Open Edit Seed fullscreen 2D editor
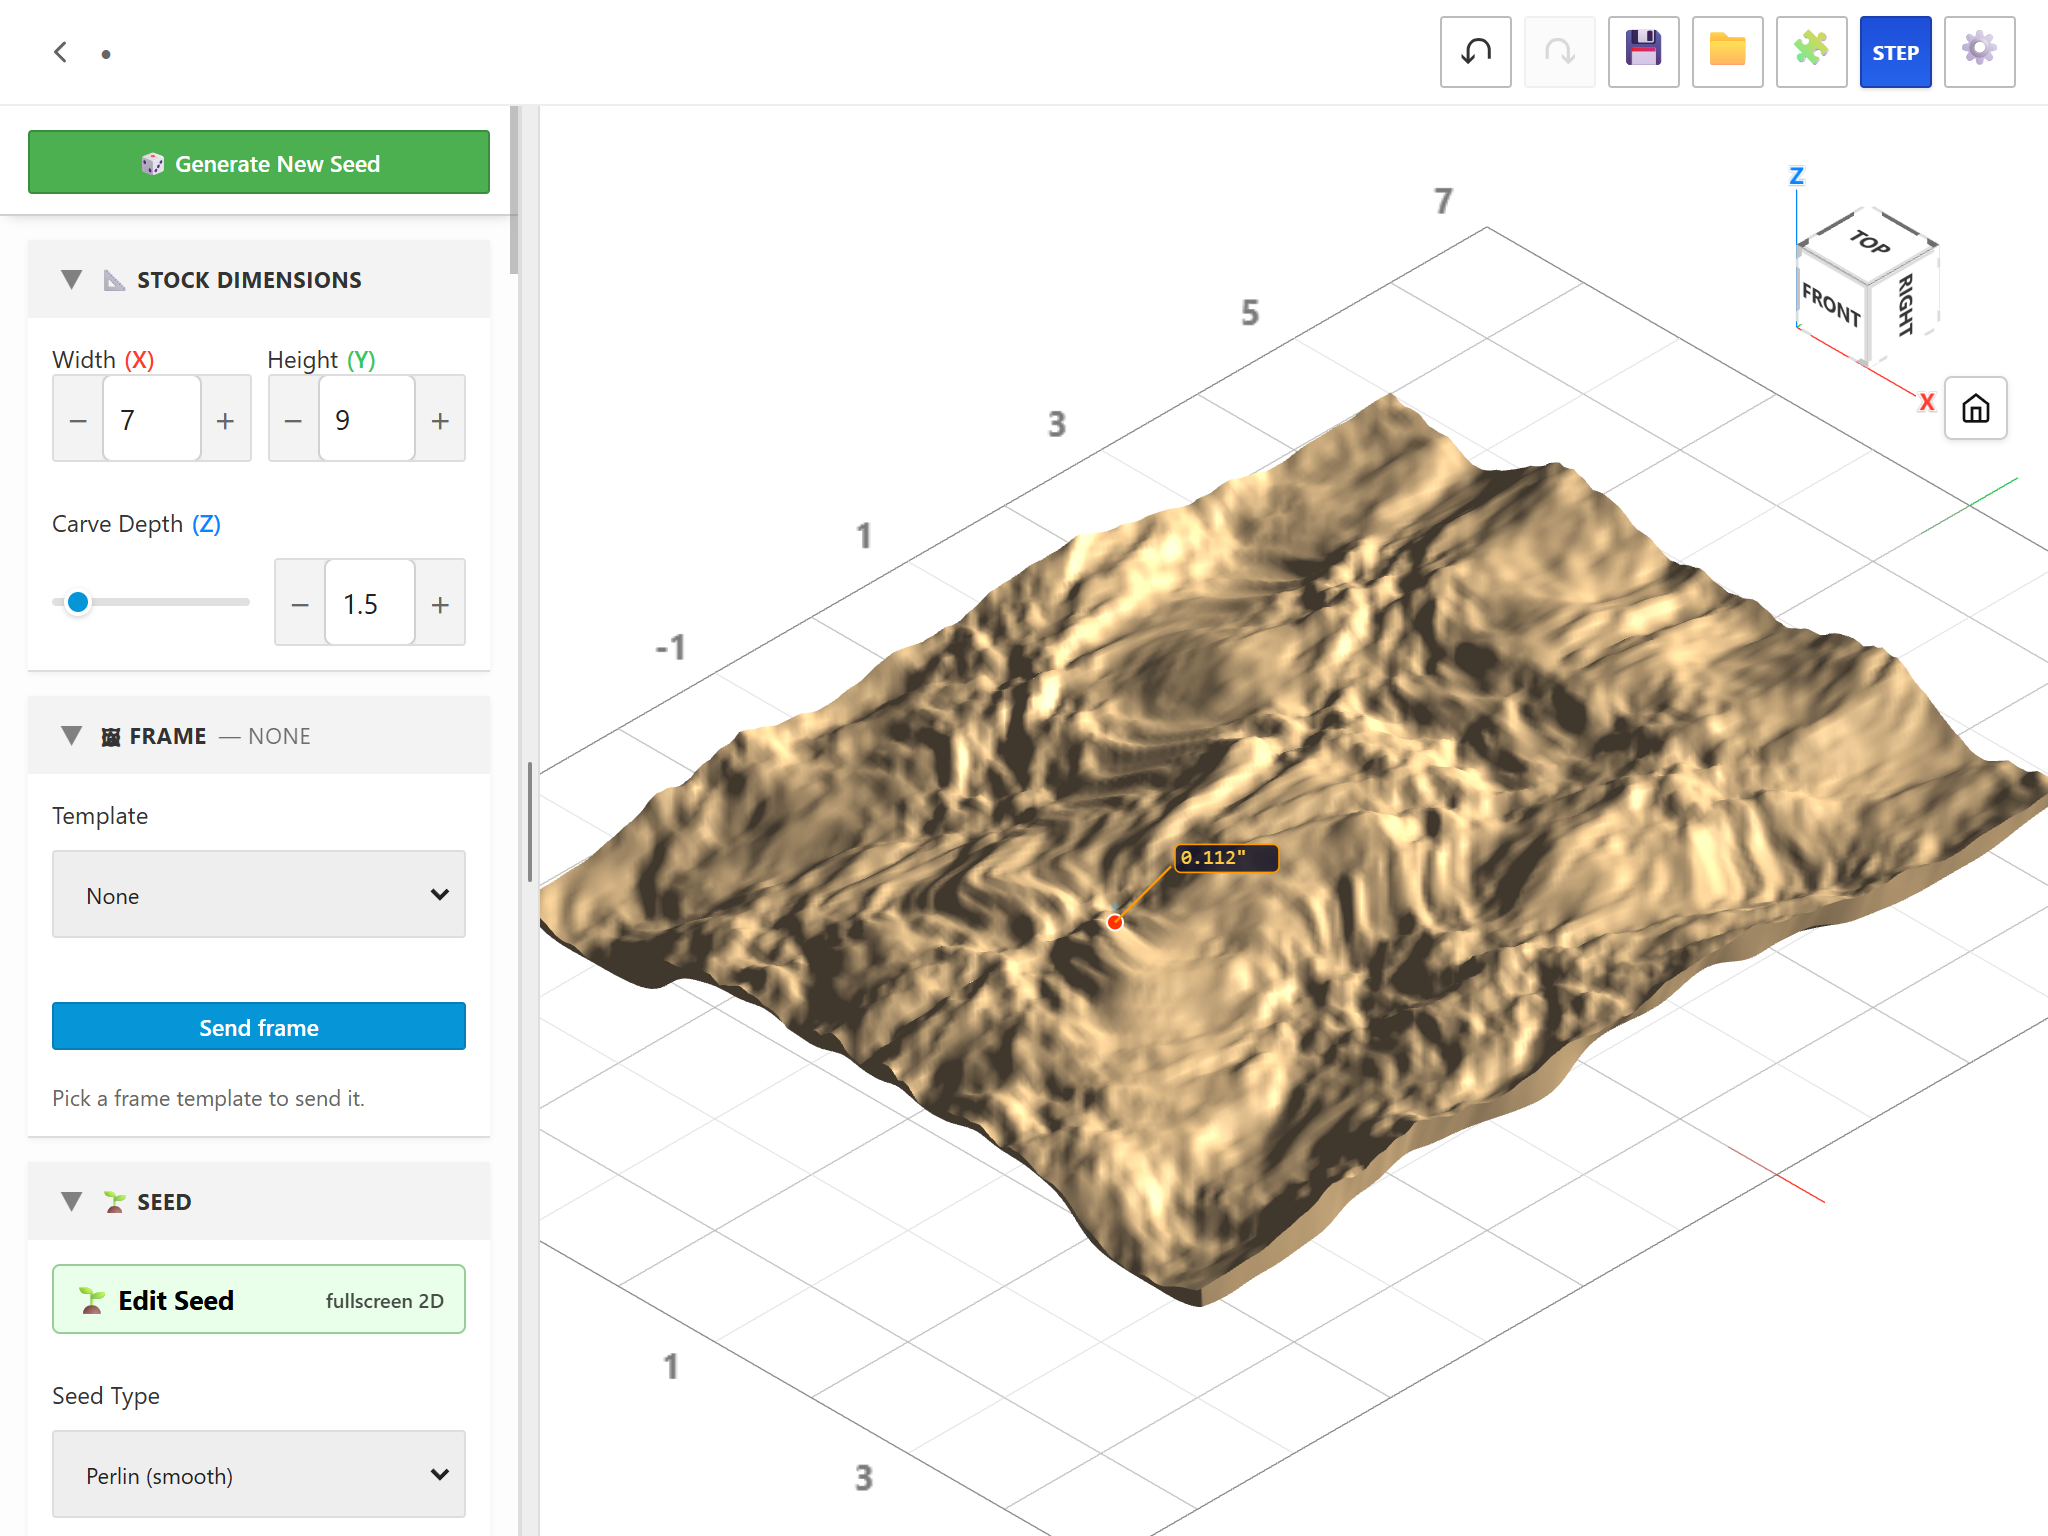The height and width of the screenshot is (1536, 2048). [259, 1299]
